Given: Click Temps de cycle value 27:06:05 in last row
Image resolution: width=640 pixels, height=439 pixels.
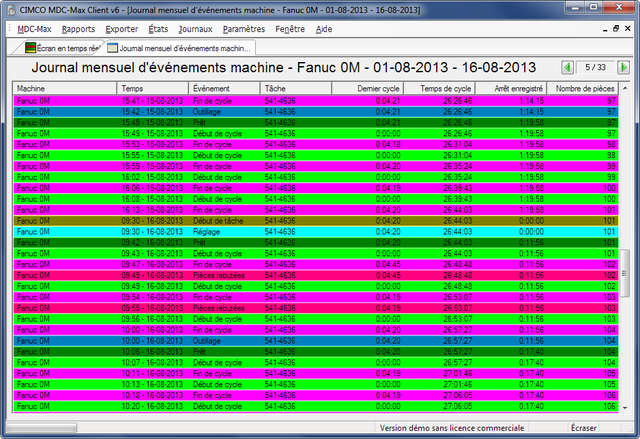Looking at the screenshot, I should click(458, 406).
